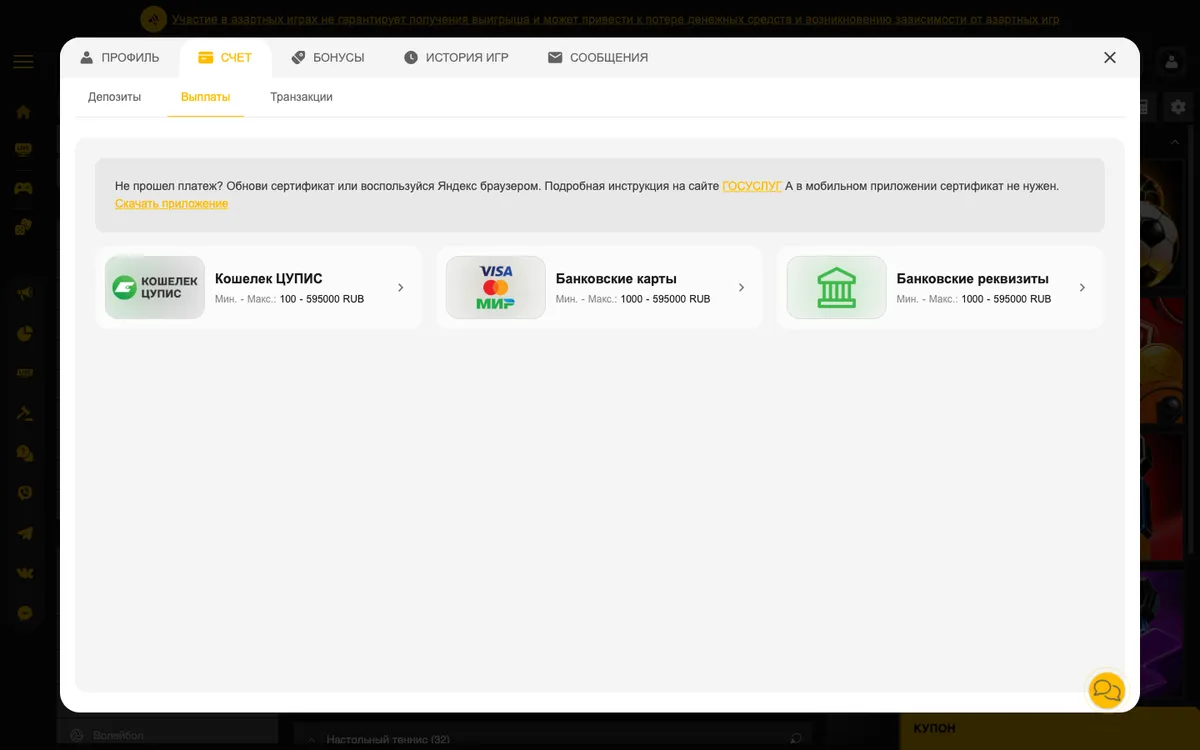Open the Сообщения tab
This screenshot has height=750, width=1200.
click(x=598, y=58)
